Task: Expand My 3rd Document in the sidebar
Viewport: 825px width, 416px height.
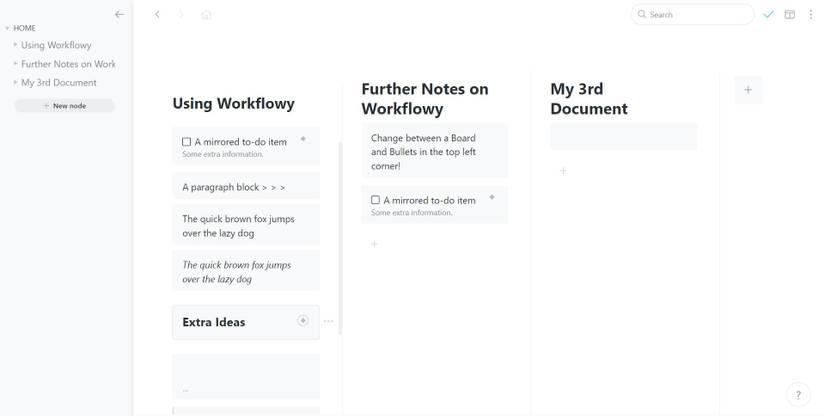Action: 16,83
